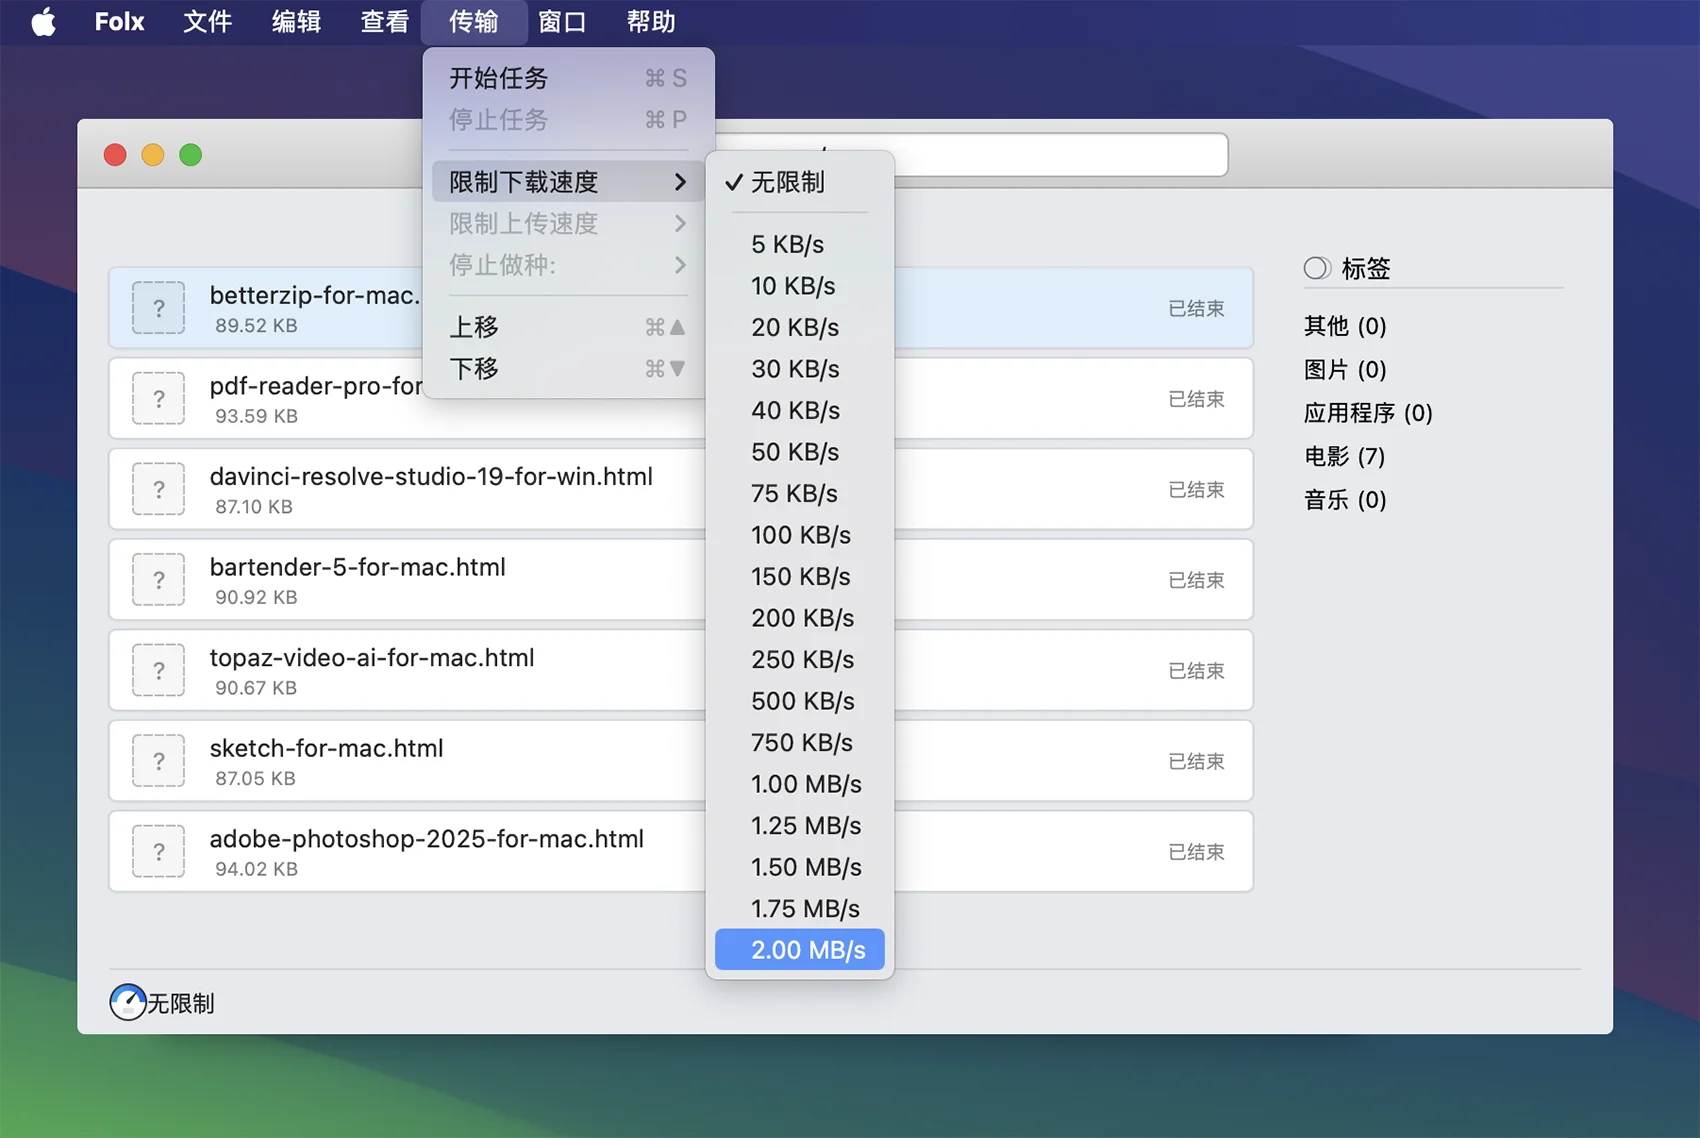Set download limit to 100 KB/s
This screenshot has height=1138, width=1700.
800,535
